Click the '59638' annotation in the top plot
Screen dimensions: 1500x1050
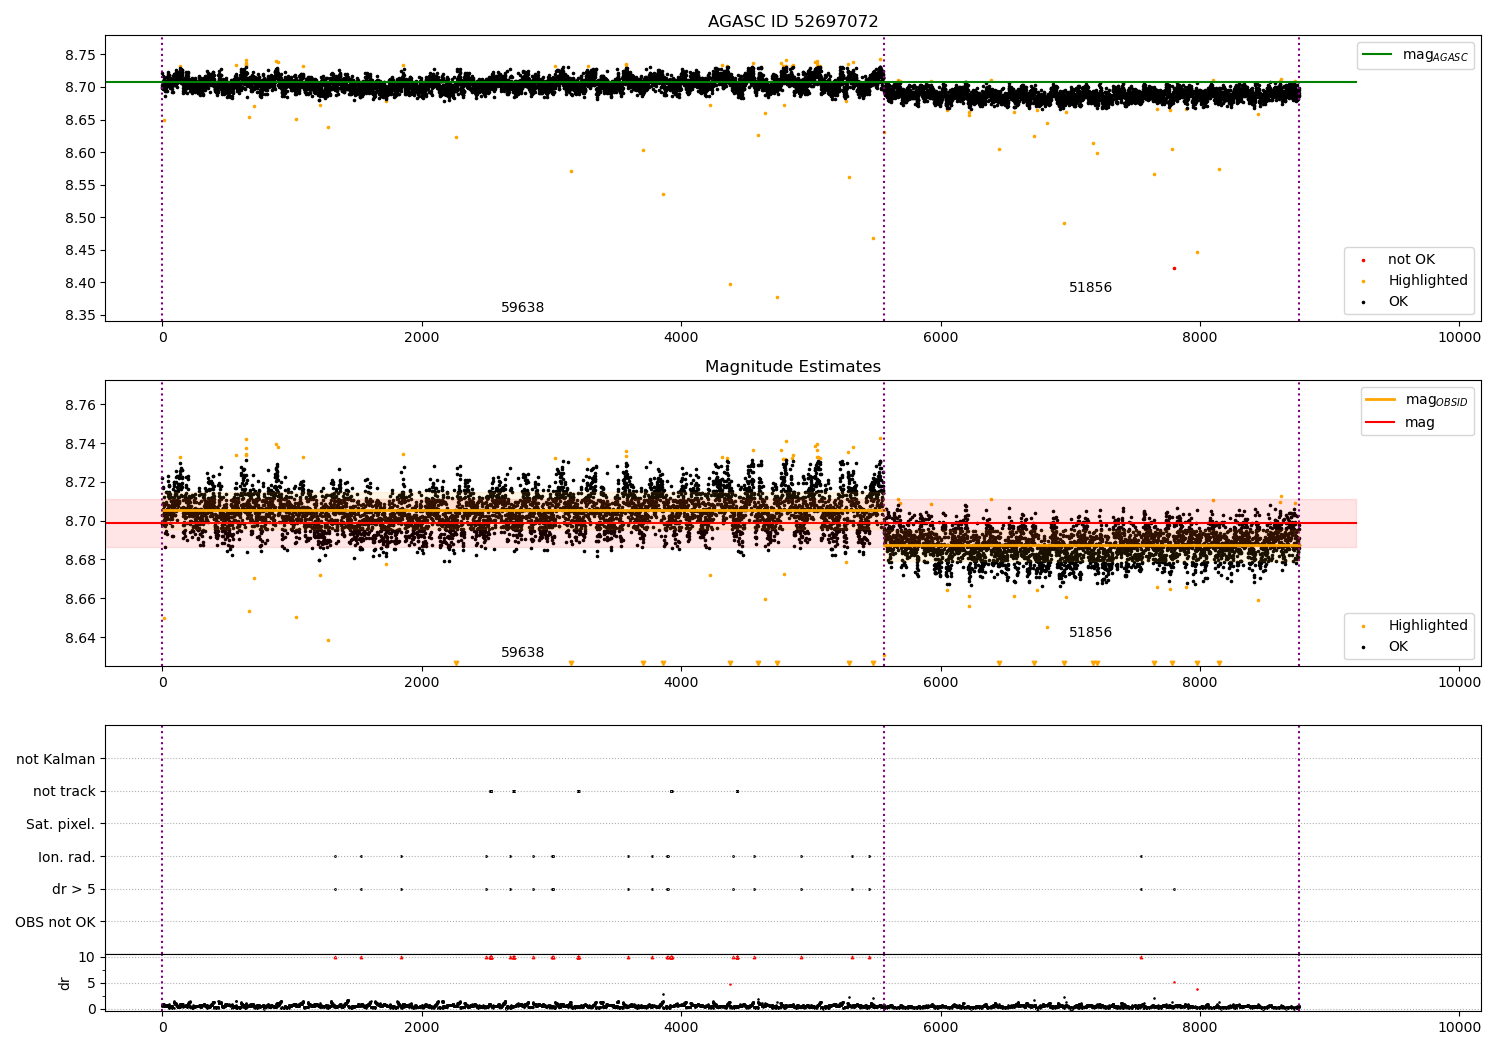(522, 308)
